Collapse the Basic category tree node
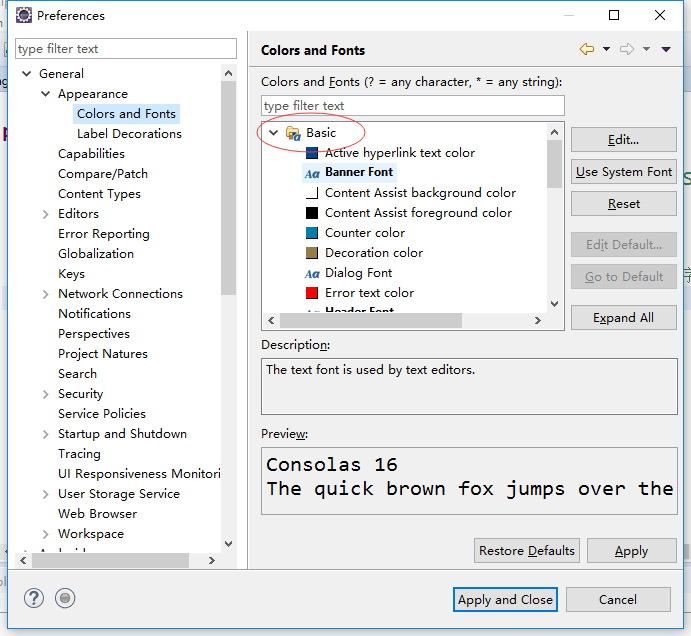The width and height of the screenshot is (691, 636). 273,133
